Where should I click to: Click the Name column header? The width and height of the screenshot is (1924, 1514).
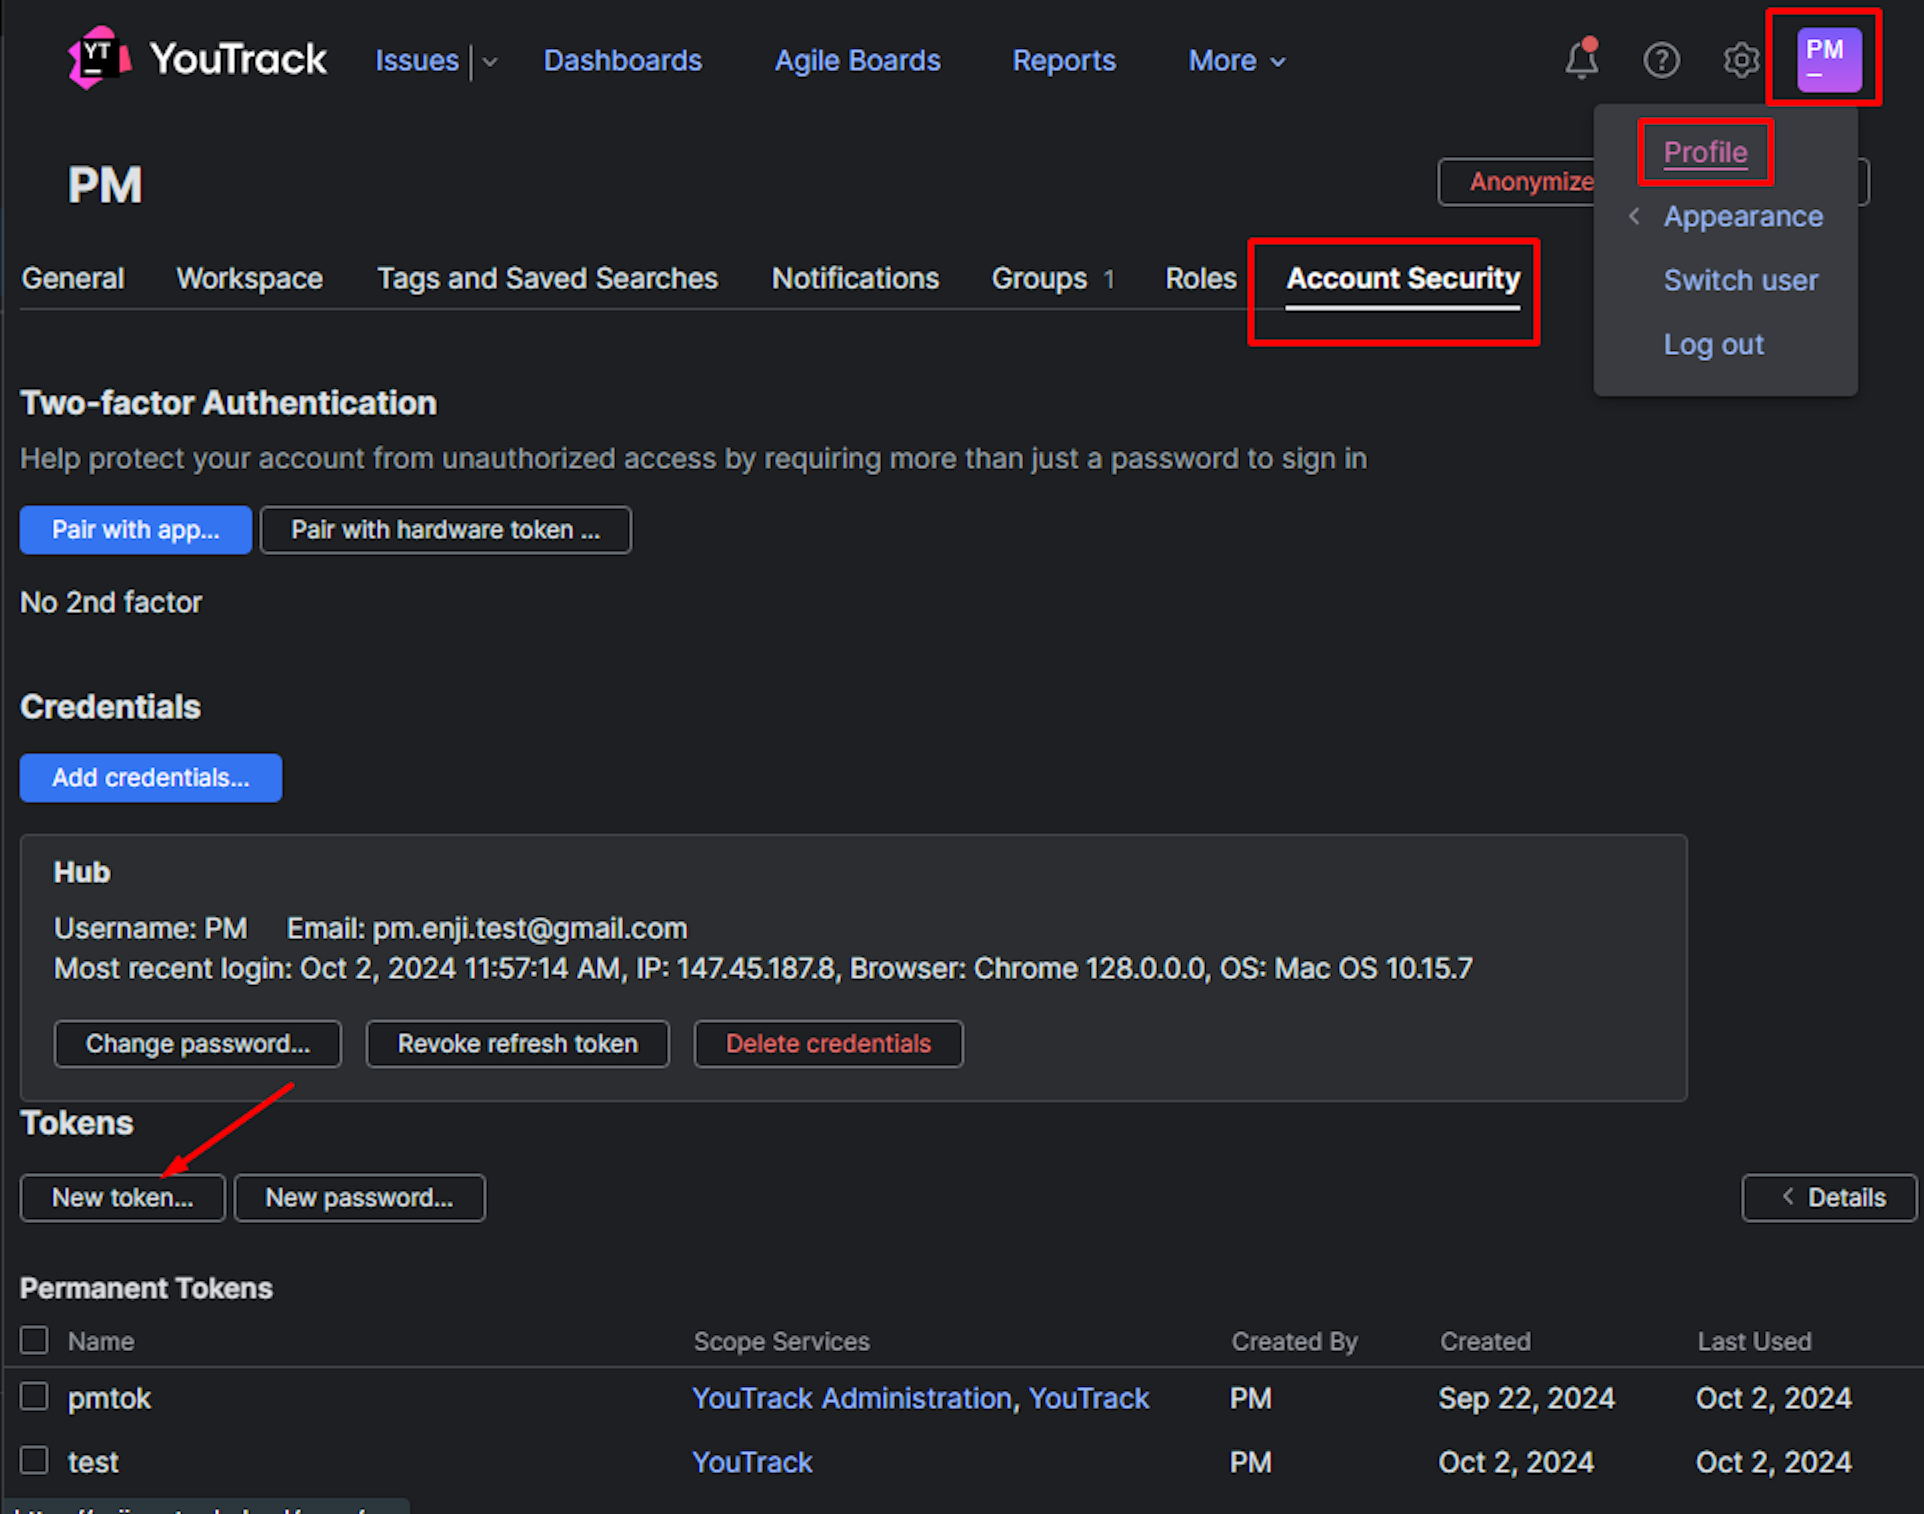(x=100, y=1341)
